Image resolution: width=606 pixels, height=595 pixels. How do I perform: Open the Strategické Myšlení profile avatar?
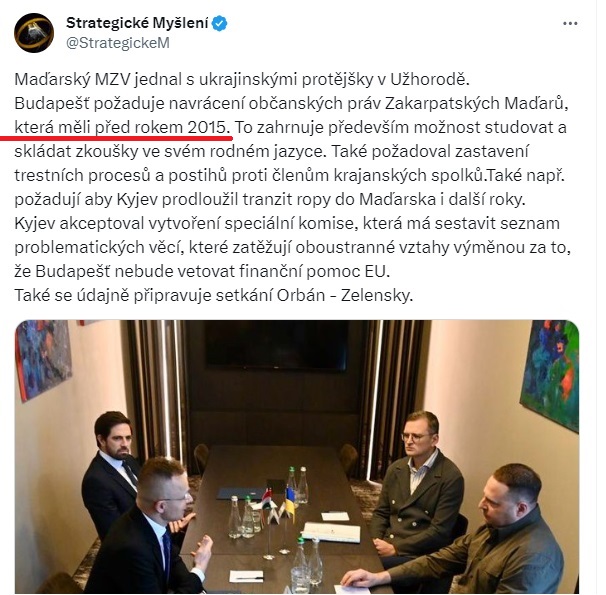pyautogui.click(x=34, y=33)
